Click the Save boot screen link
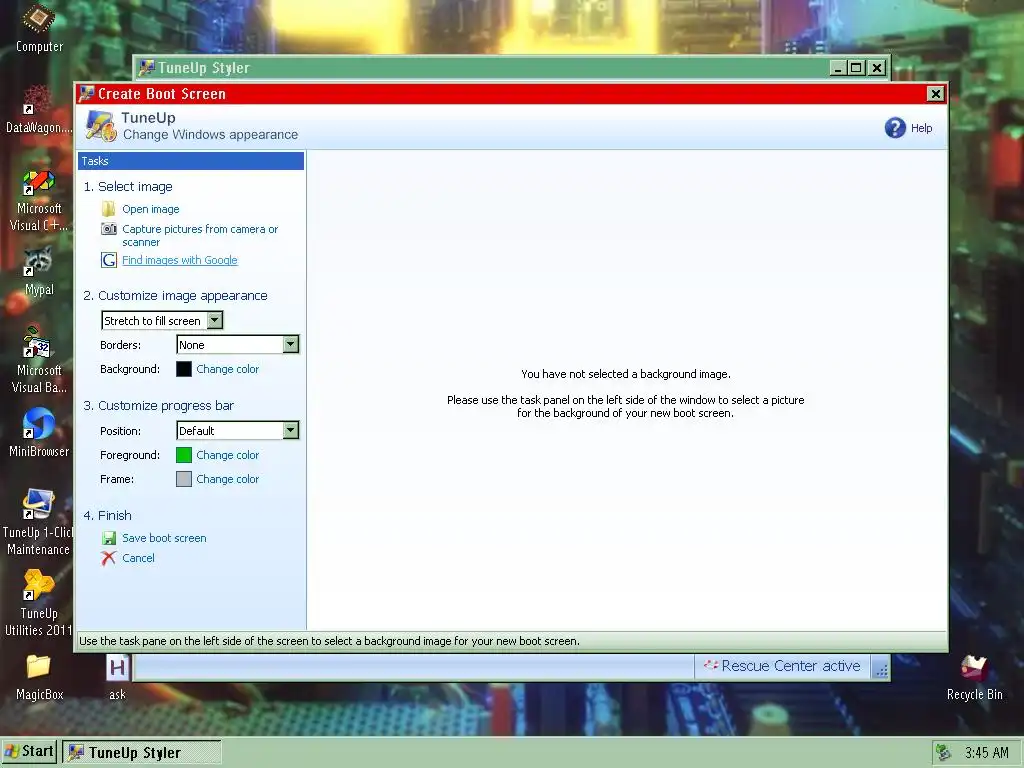Image resolution: width=1024 pixels, height=768 pixels. (x=164, y=538)
